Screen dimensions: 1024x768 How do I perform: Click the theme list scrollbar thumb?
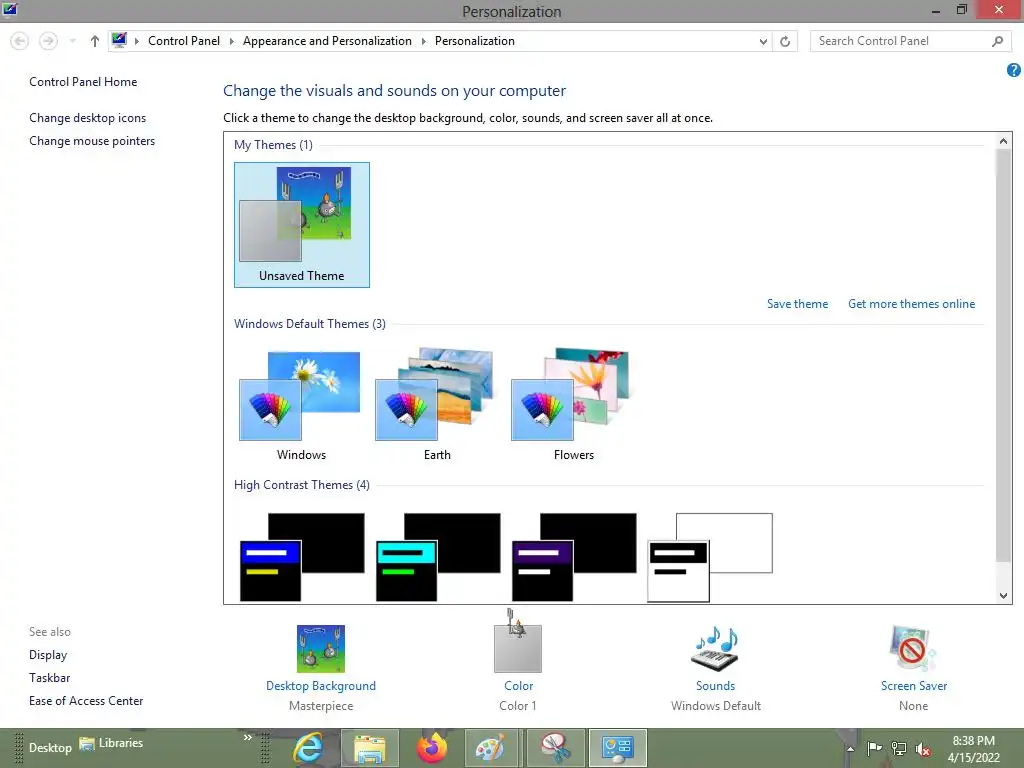click(x=1003, y=355)
